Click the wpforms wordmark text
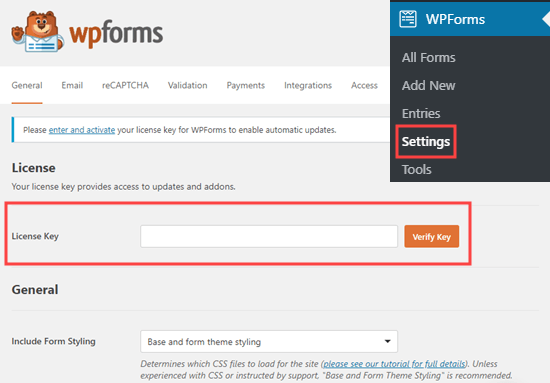 pos(116,33)
